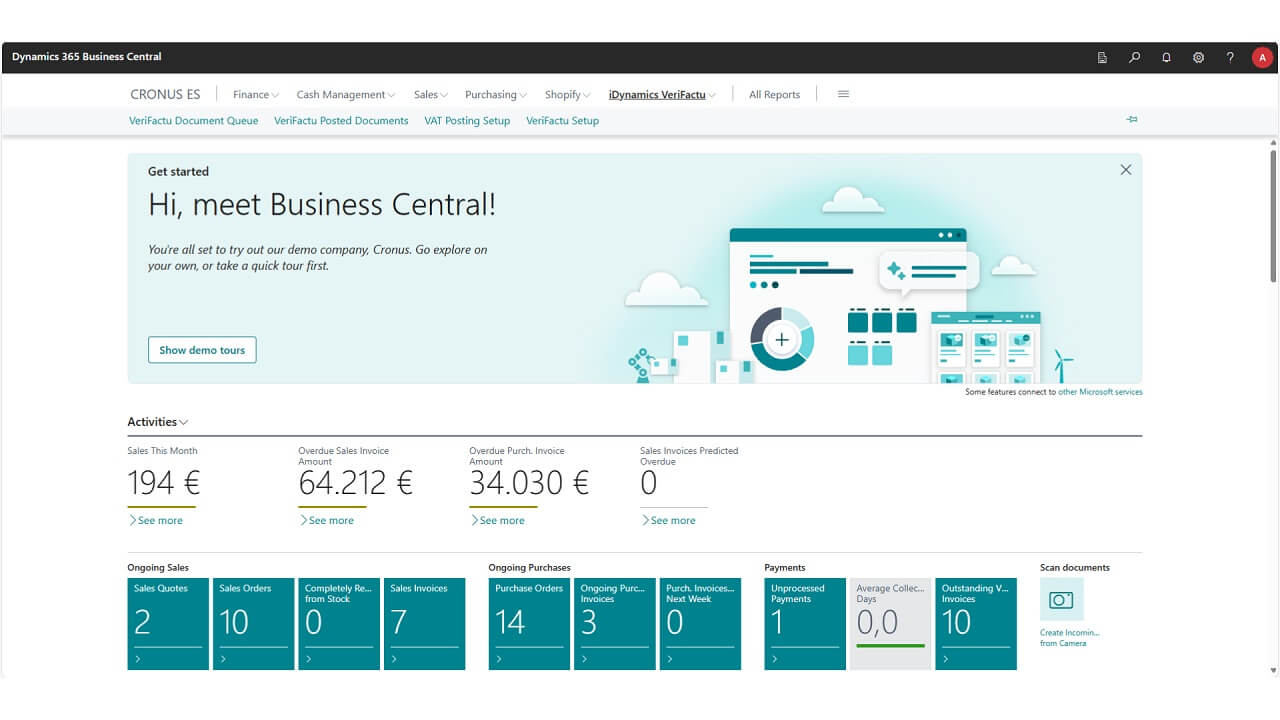Viewport: 1280px width, 720px height.
Task: Expand the Cash Management dropdown
Action: (345, 95)
